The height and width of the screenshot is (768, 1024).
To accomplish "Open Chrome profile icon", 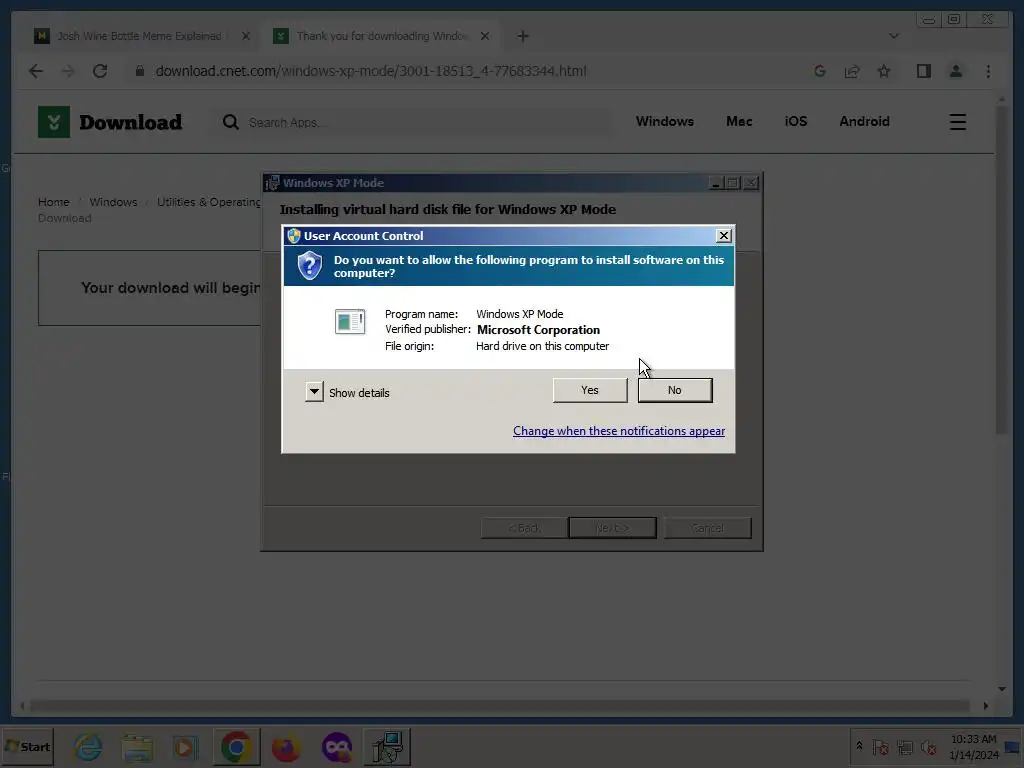I will 955,71.
